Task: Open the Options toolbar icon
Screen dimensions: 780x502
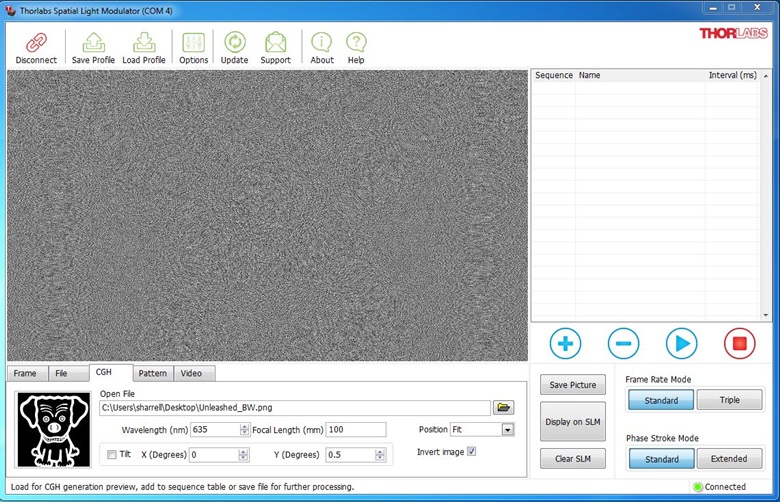Action: click(194, 43)
